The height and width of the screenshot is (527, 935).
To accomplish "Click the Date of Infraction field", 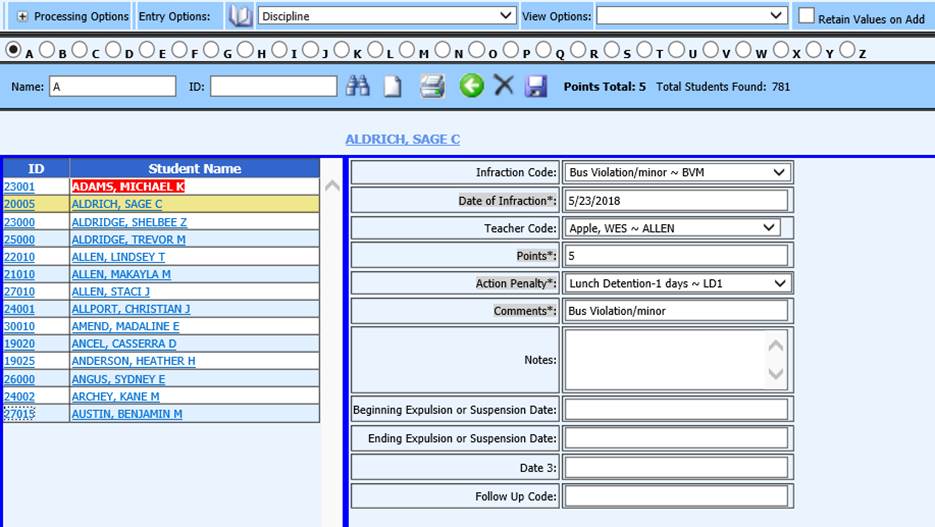I will pos(676,200).
